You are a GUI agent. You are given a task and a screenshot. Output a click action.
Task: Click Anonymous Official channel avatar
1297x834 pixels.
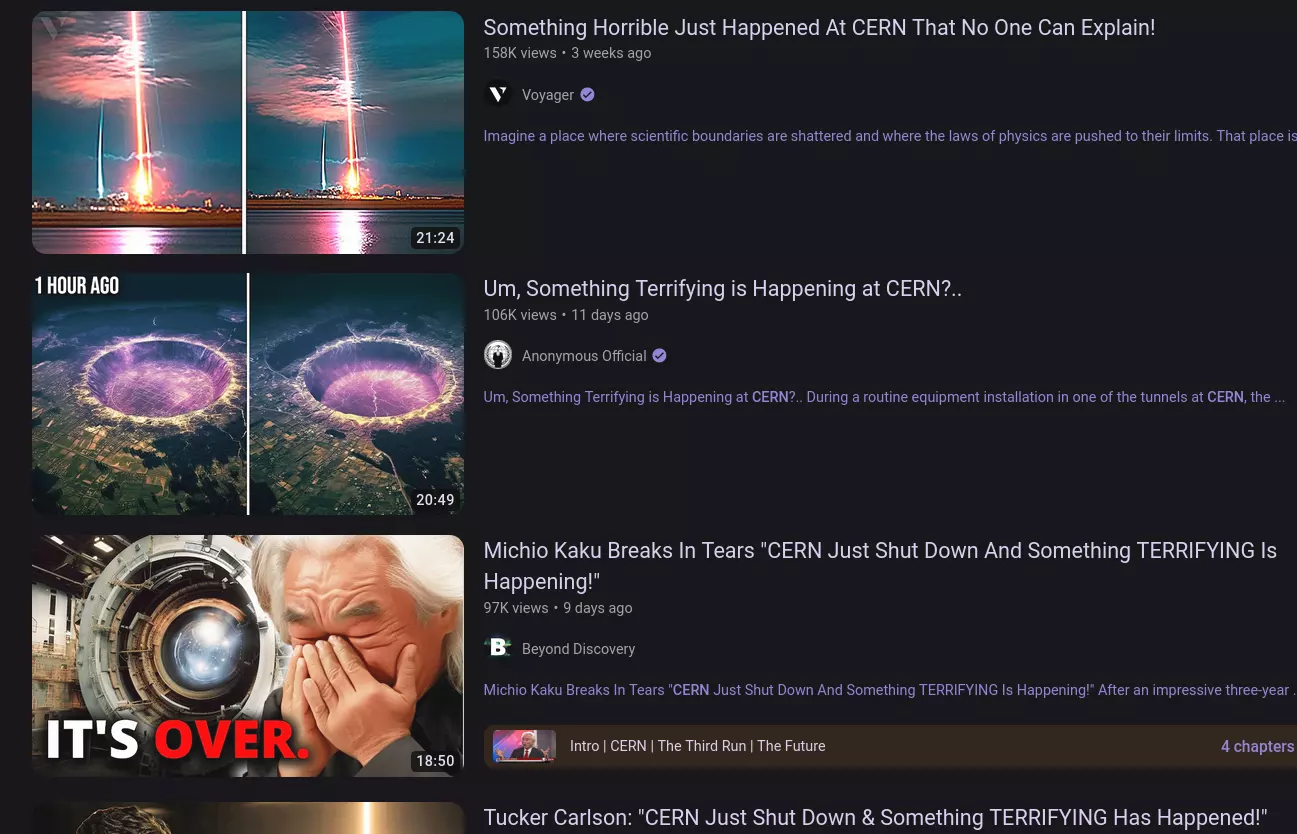click(x=498, y=355)
